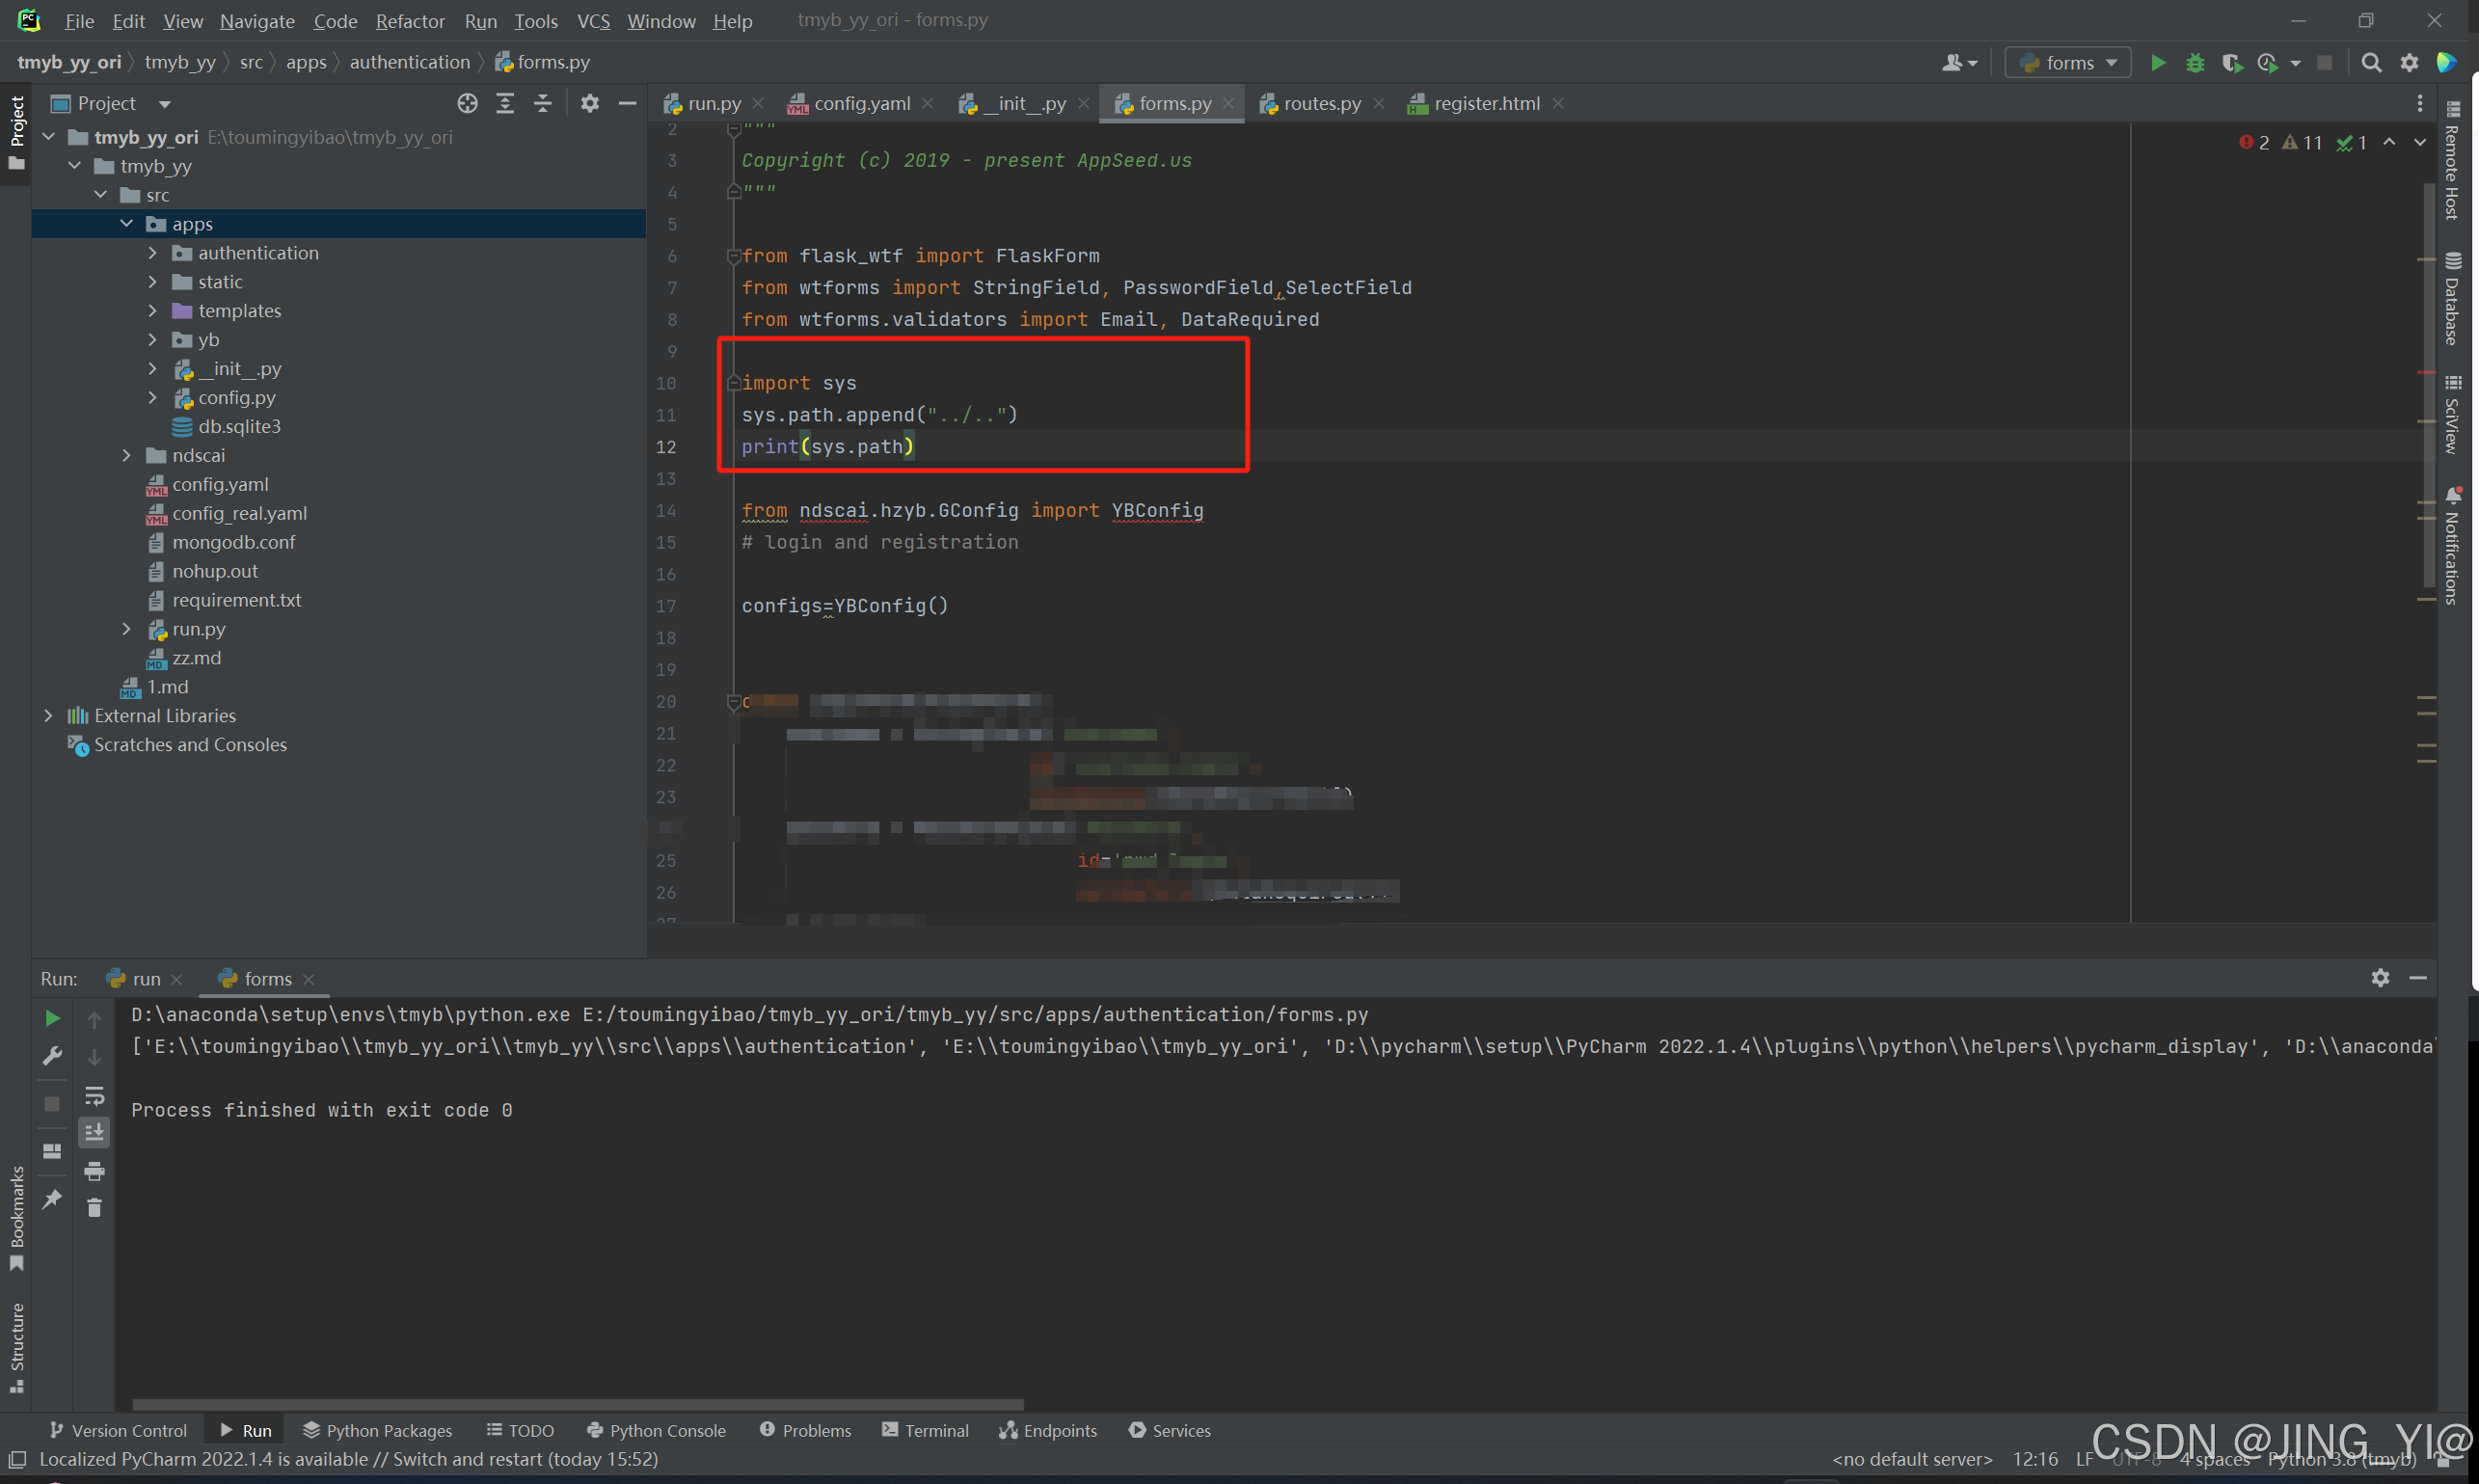Open the Navigate menu
This screenshot has width=2479, height=1484.
click(257, 21)
